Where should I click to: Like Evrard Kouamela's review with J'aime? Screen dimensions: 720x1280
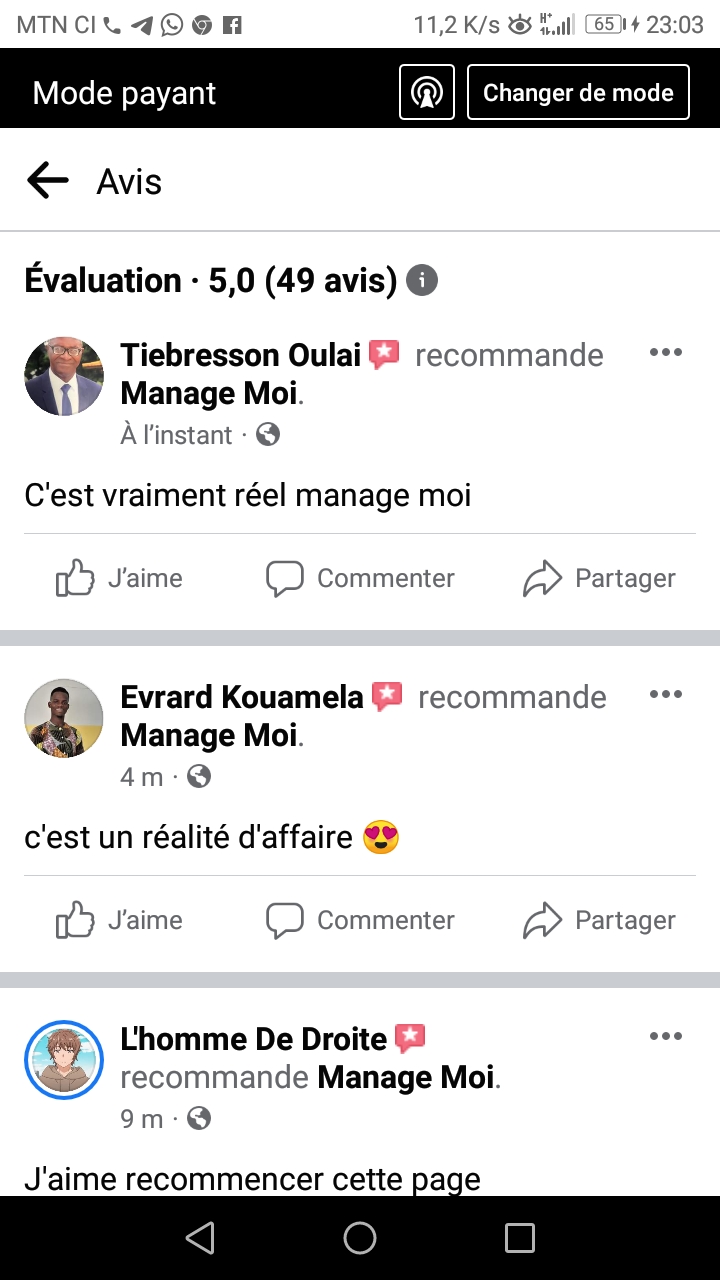pos(119,920)
